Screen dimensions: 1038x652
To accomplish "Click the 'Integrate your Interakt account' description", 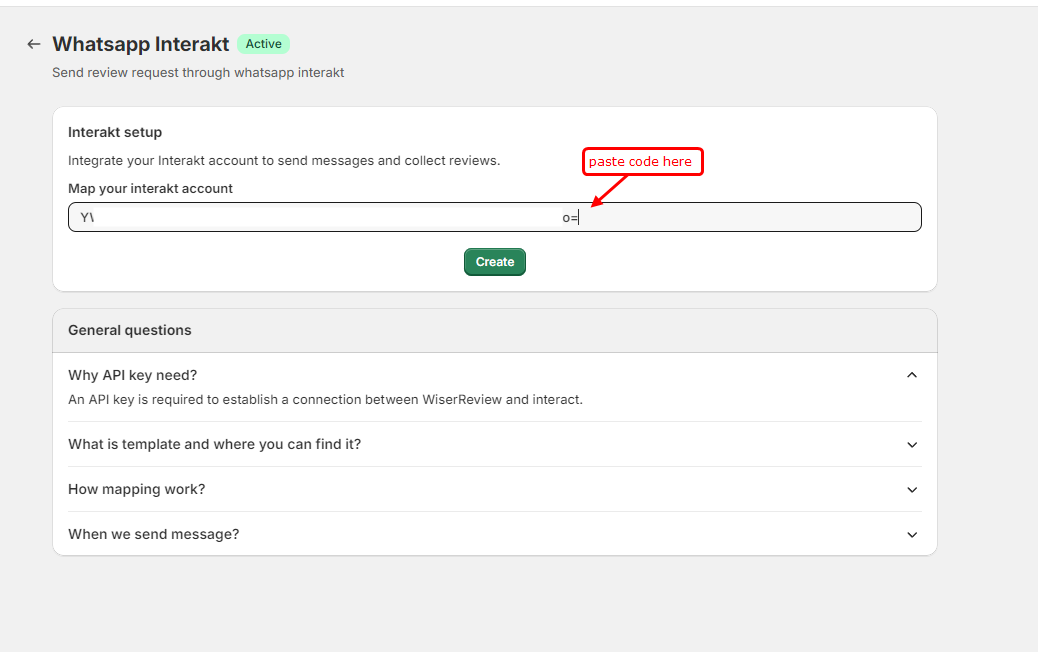I will point(283,160).
